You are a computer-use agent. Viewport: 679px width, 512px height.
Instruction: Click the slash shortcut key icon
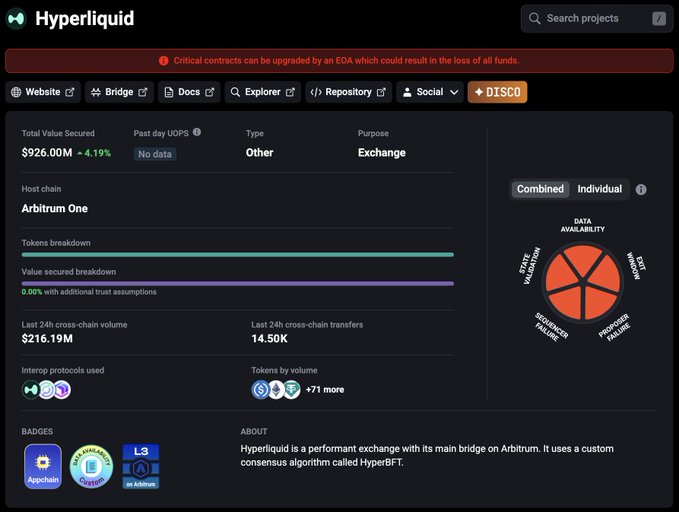point(659,19)
